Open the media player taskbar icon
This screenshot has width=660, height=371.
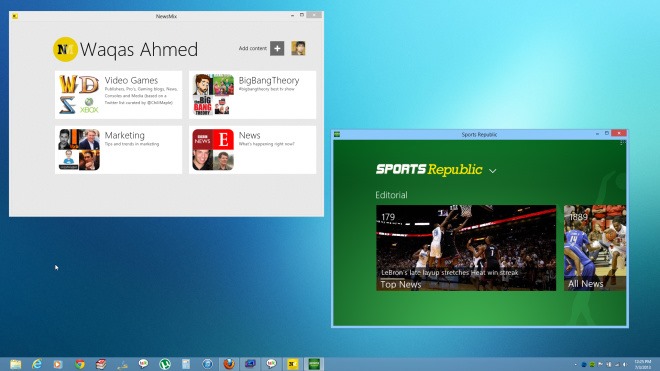(x=58, y=364)
